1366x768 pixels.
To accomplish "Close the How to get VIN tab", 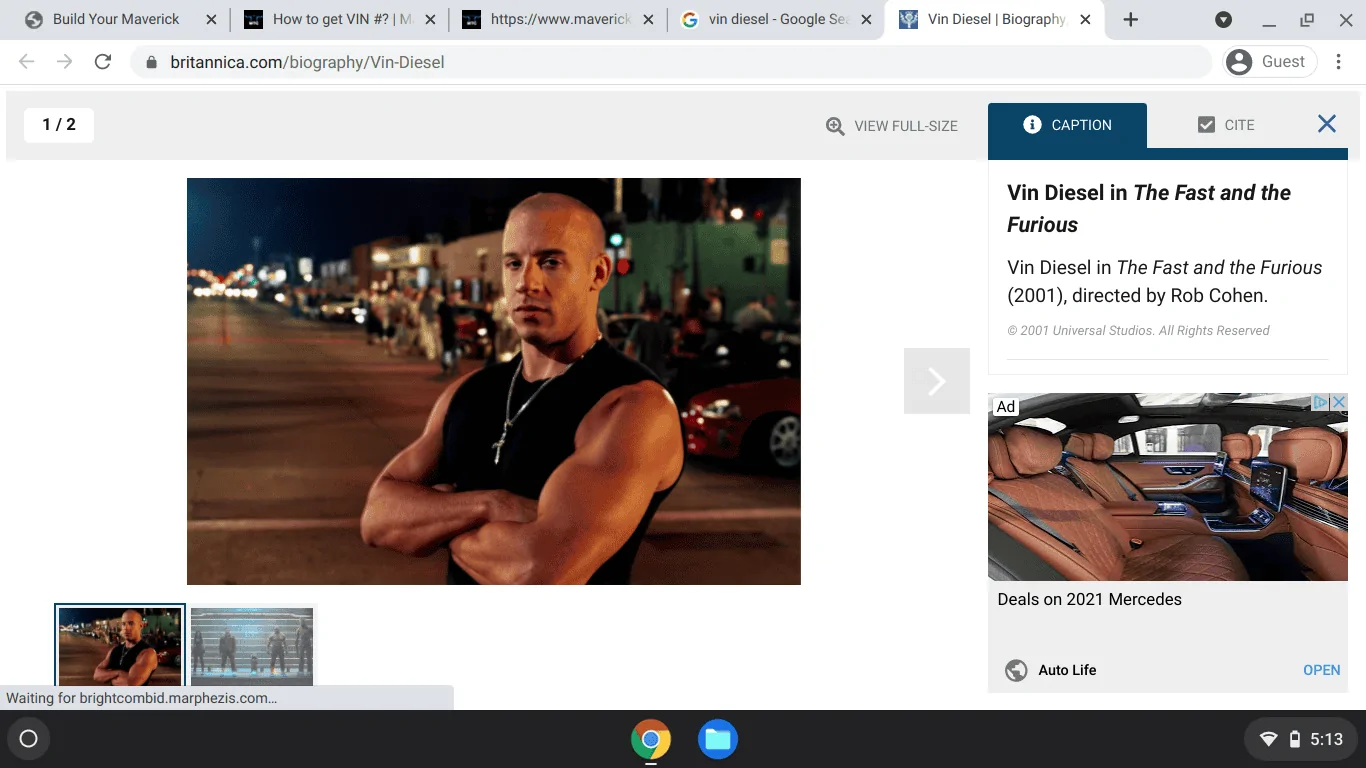I will tap(430, 20).
